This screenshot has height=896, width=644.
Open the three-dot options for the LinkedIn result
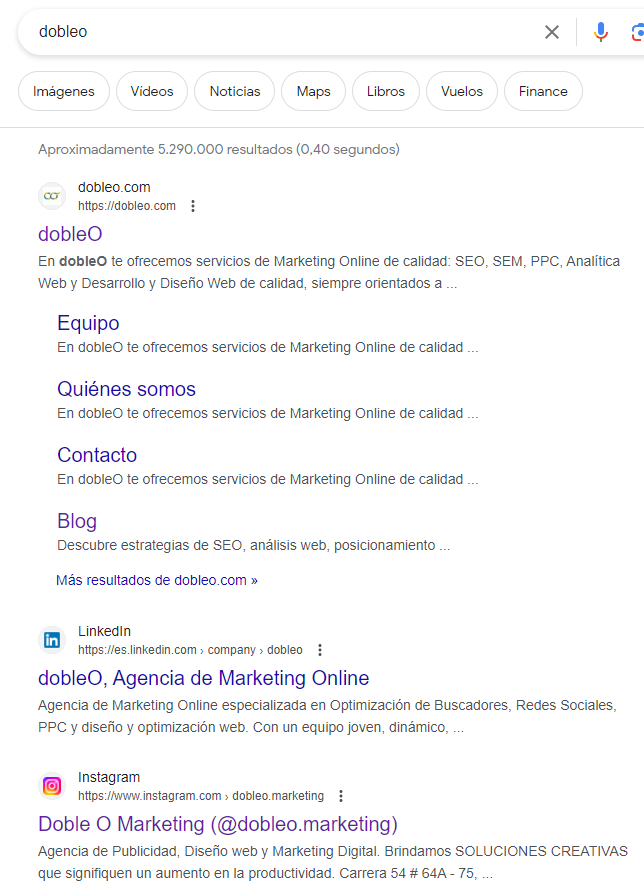click(320, 650)
